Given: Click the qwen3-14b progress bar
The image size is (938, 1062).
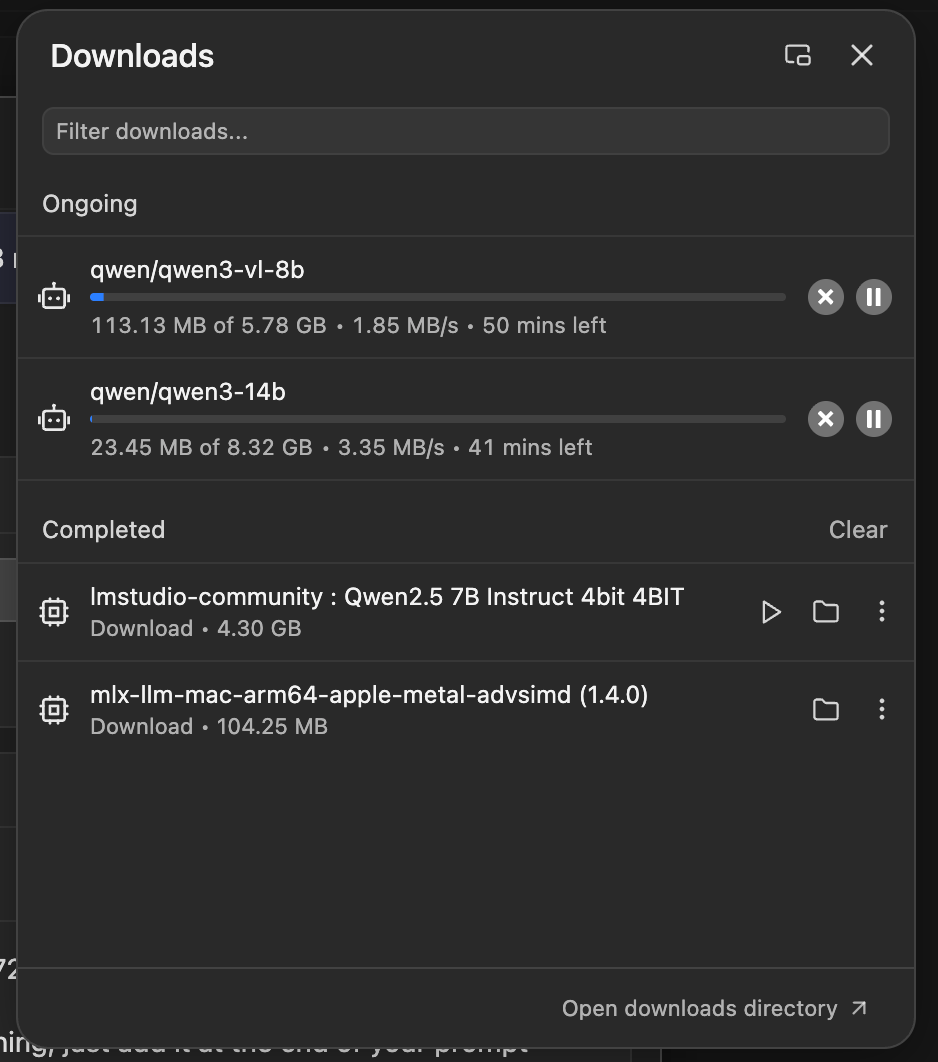Looking at the screenshot, I should [x=437, y=419].
